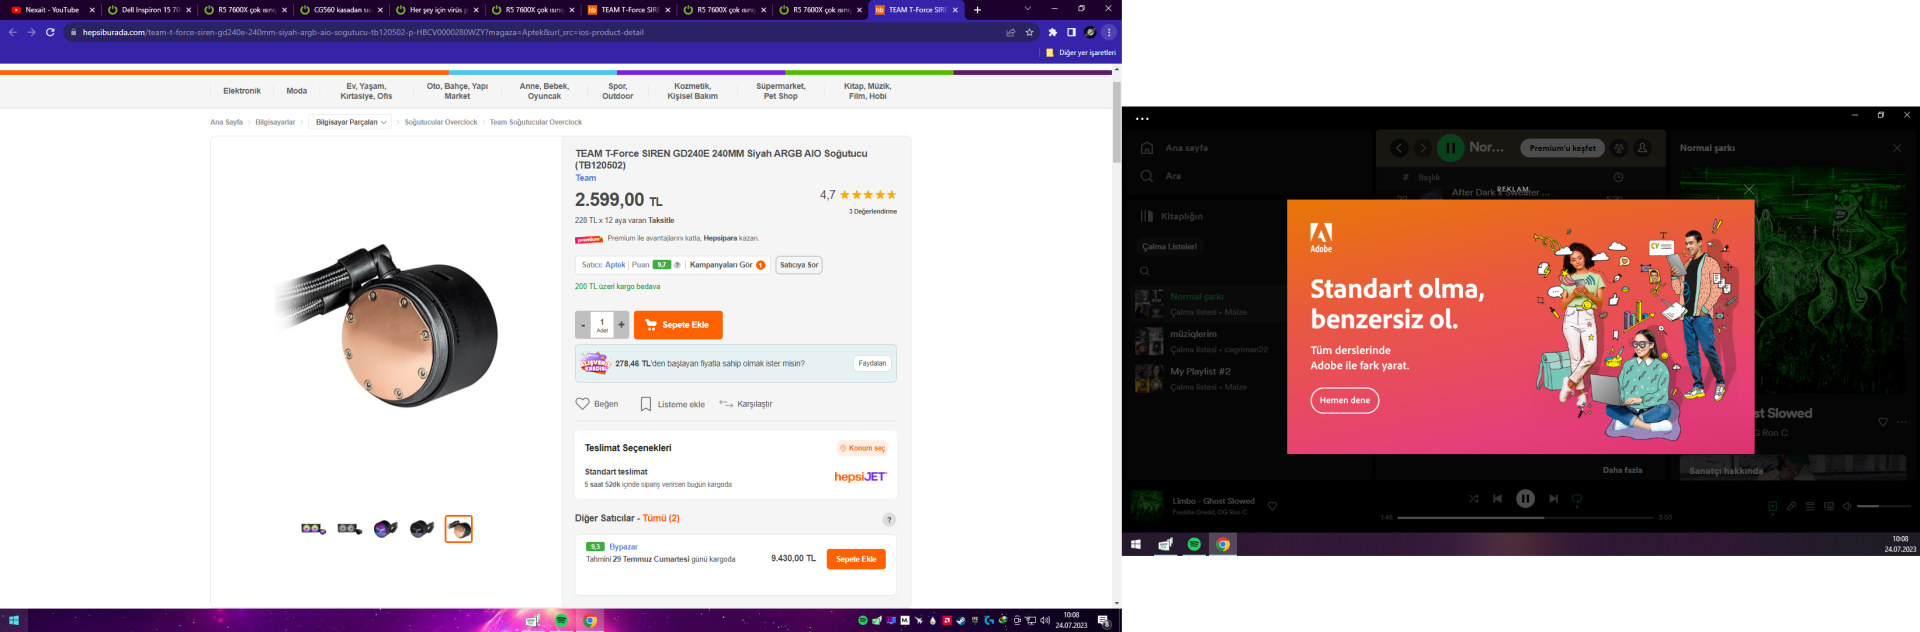The image size is (1920, 632).
Task: Toggle repeat in Spotify player
Action: click(x=1577, y=498)
